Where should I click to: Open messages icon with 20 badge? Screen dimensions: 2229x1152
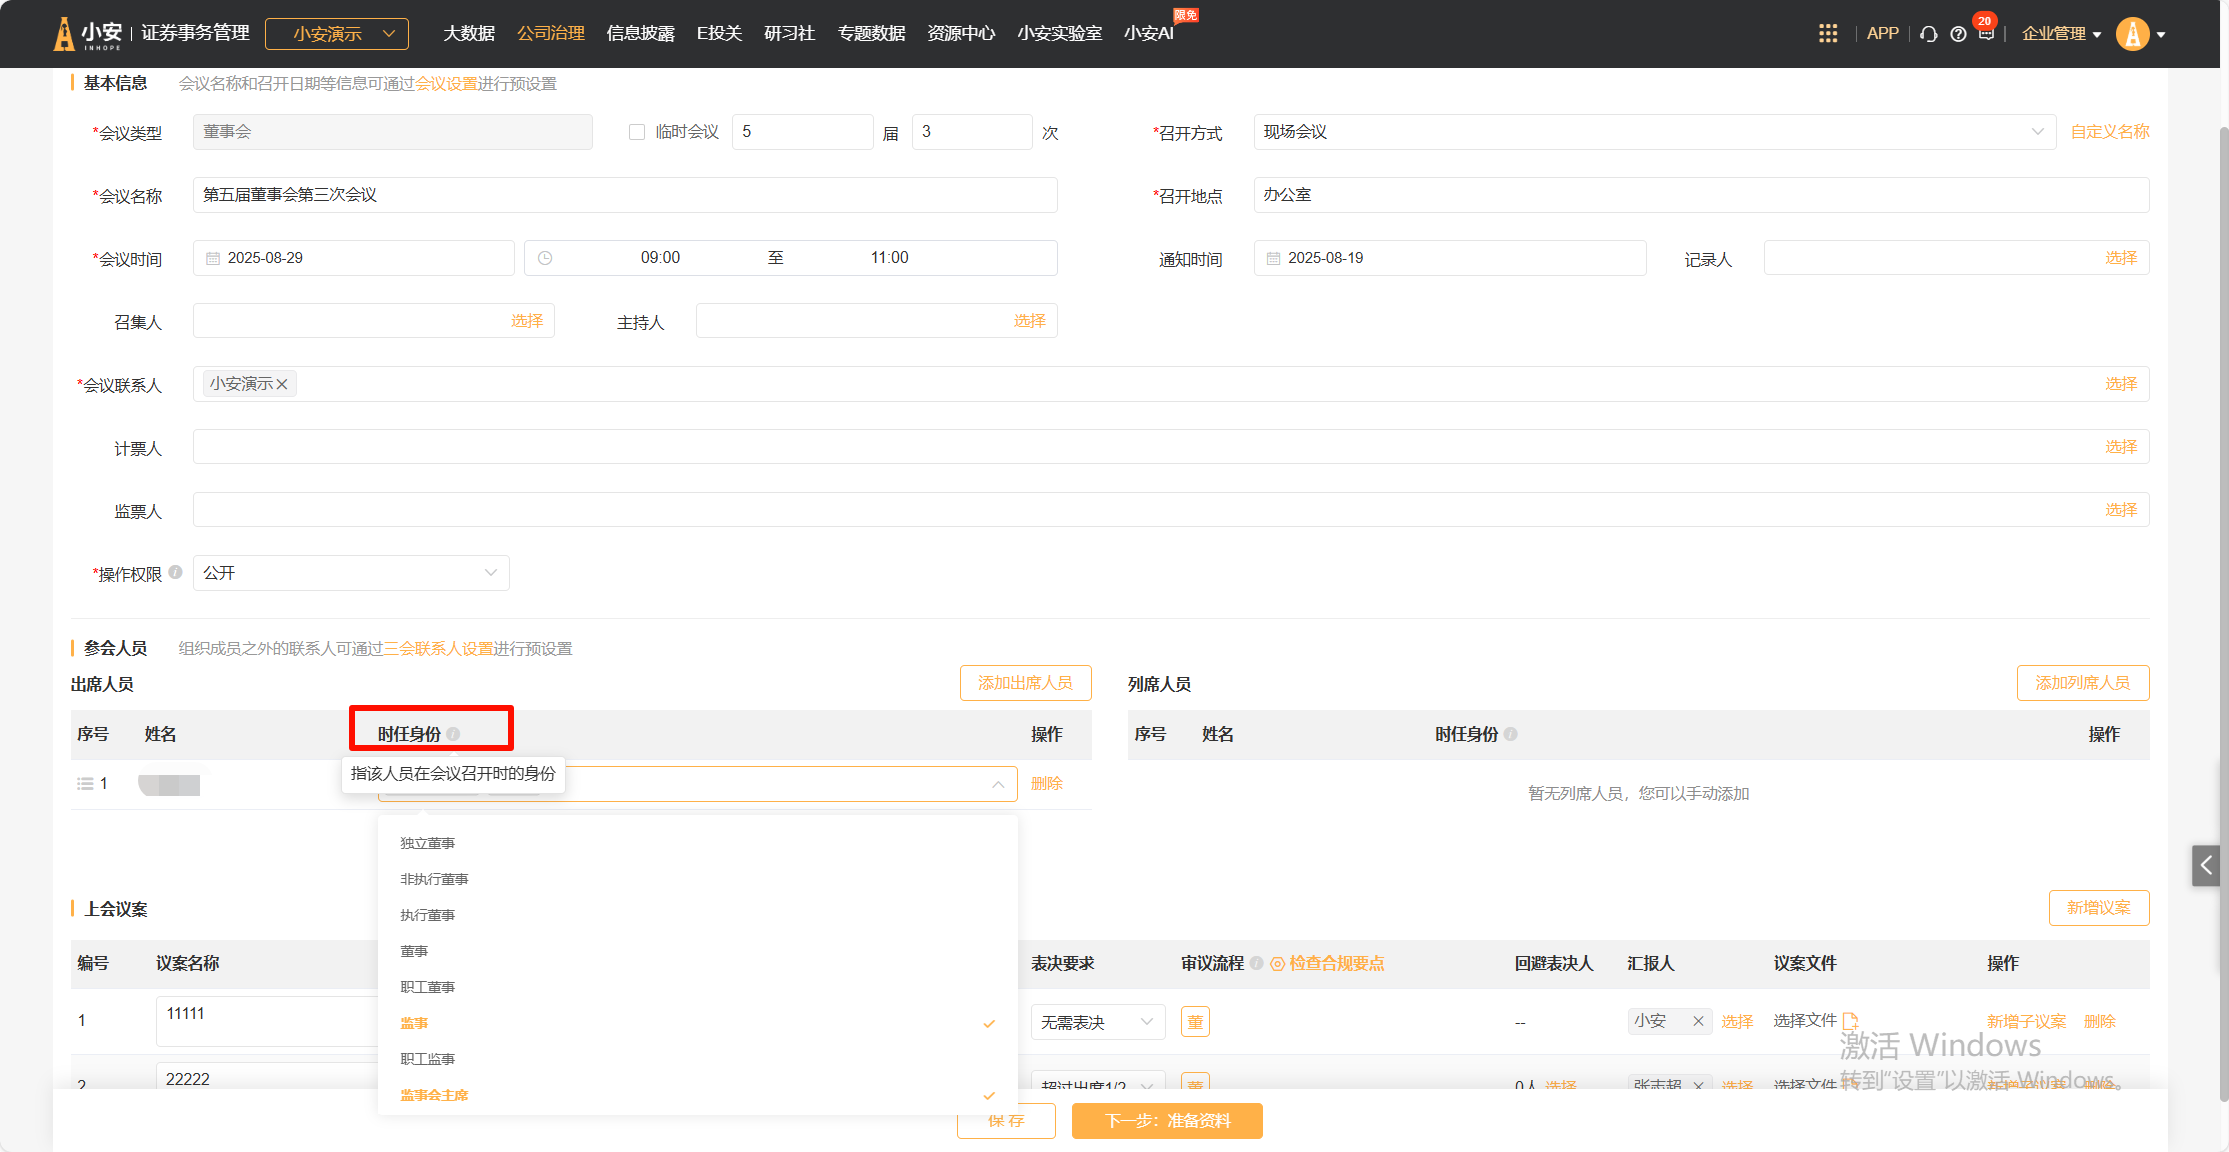1986,34
